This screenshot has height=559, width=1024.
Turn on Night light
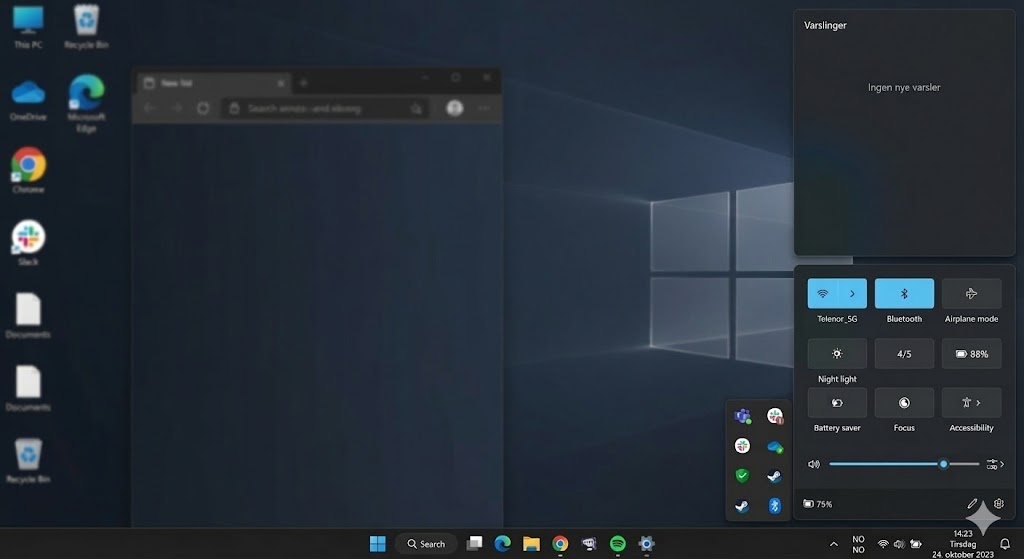pos(837,354)
